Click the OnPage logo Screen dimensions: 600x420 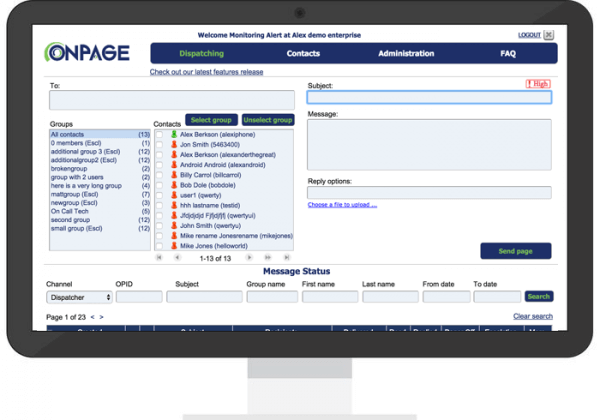[x=87, y=52]
